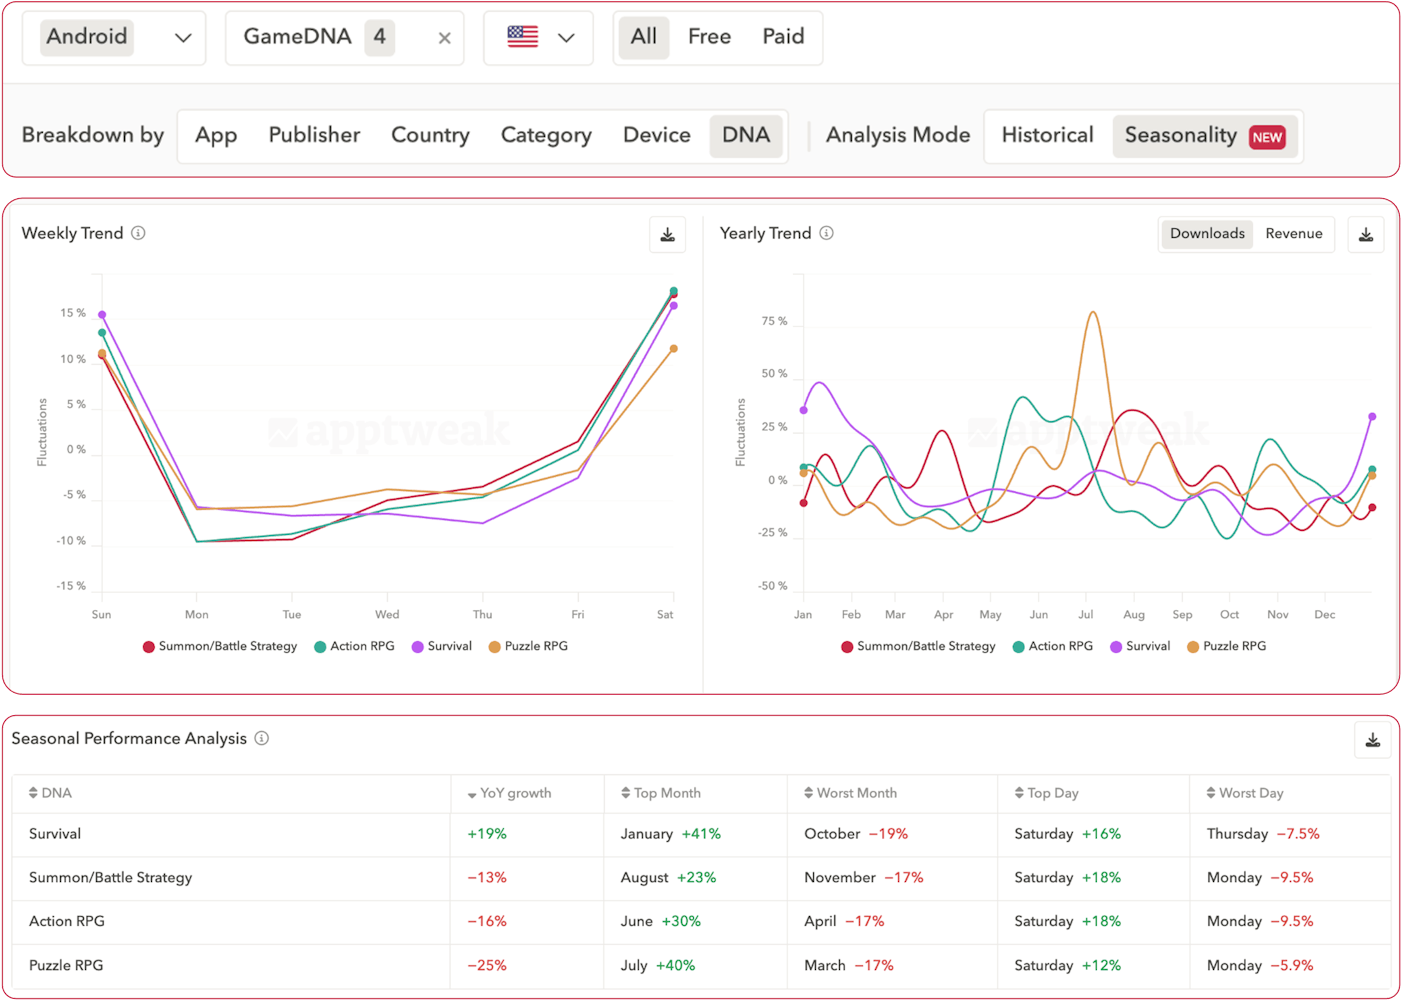View Seasonal Performance Analysis info icon
The width and height of the screenshot is (1402, 1000).
261,738
